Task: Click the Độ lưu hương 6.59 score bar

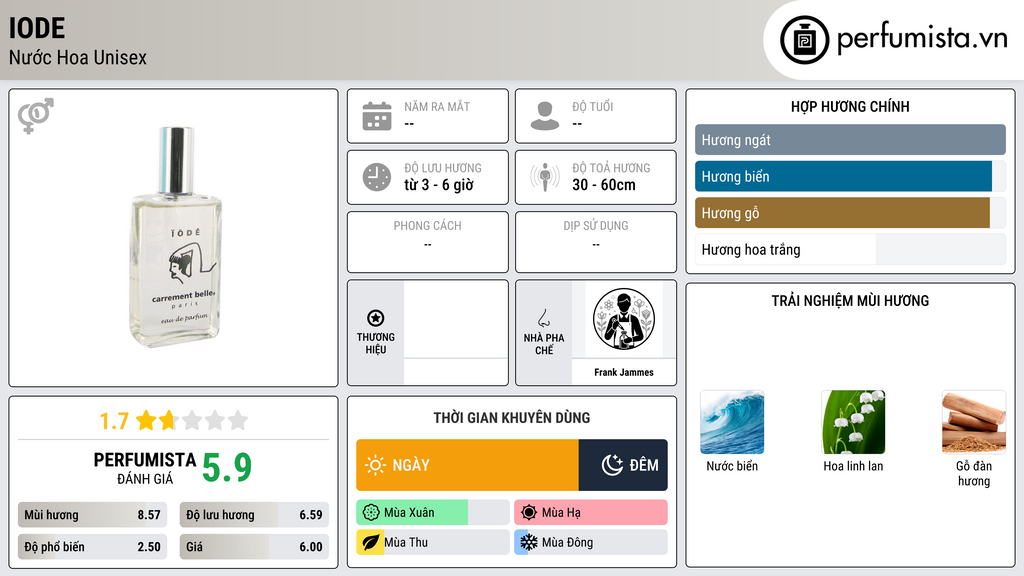Action: (254, 515)
